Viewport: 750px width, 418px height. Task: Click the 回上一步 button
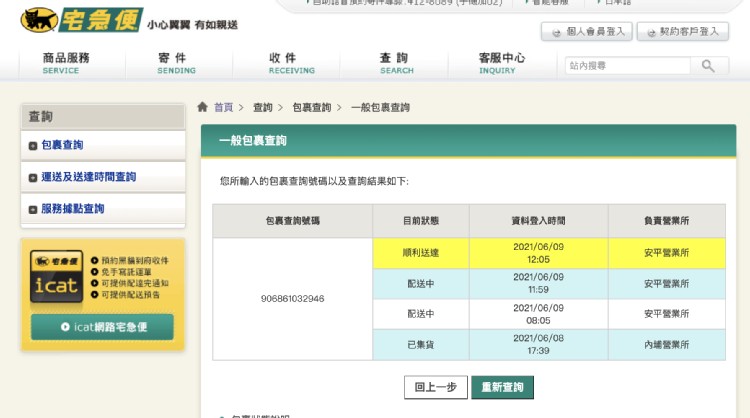coord(436,387)
